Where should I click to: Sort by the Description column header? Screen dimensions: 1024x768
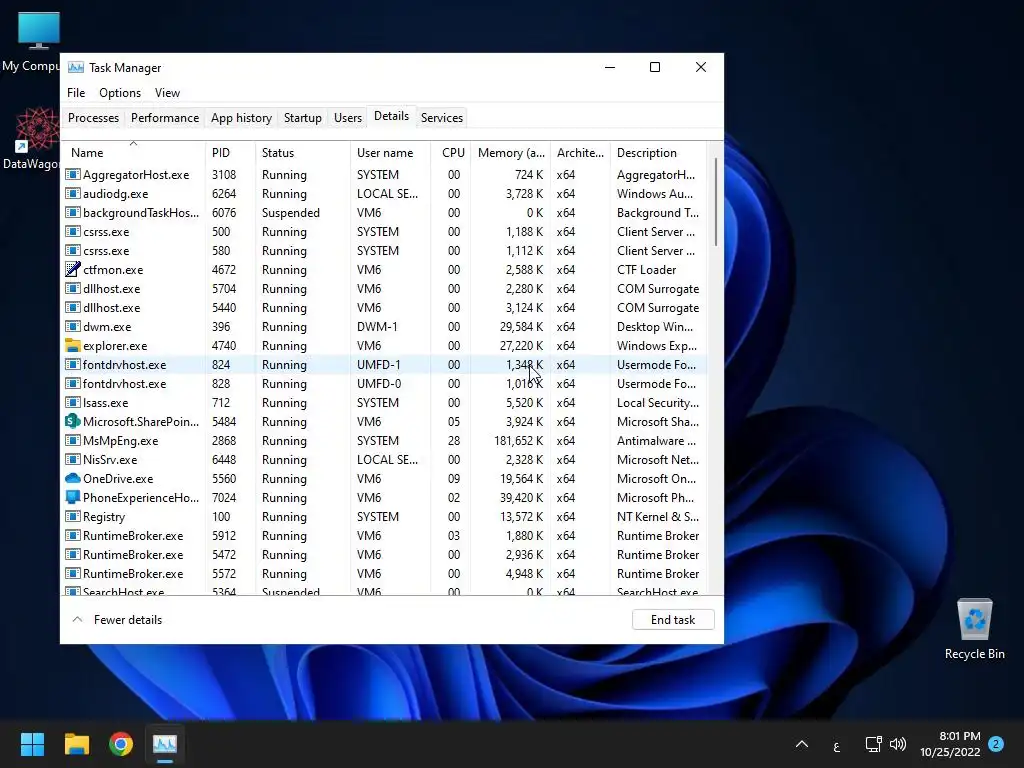point(658,152)
